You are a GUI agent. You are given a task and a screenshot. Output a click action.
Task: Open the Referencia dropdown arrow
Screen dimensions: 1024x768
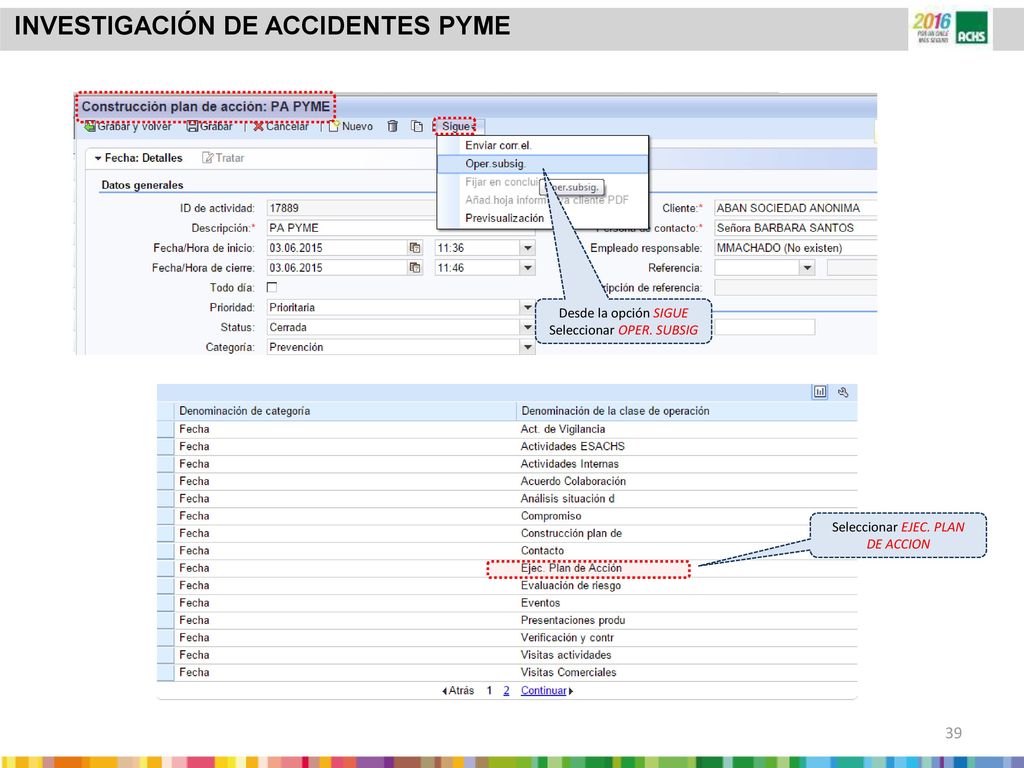pyautogui.click(x=808, y=268)
